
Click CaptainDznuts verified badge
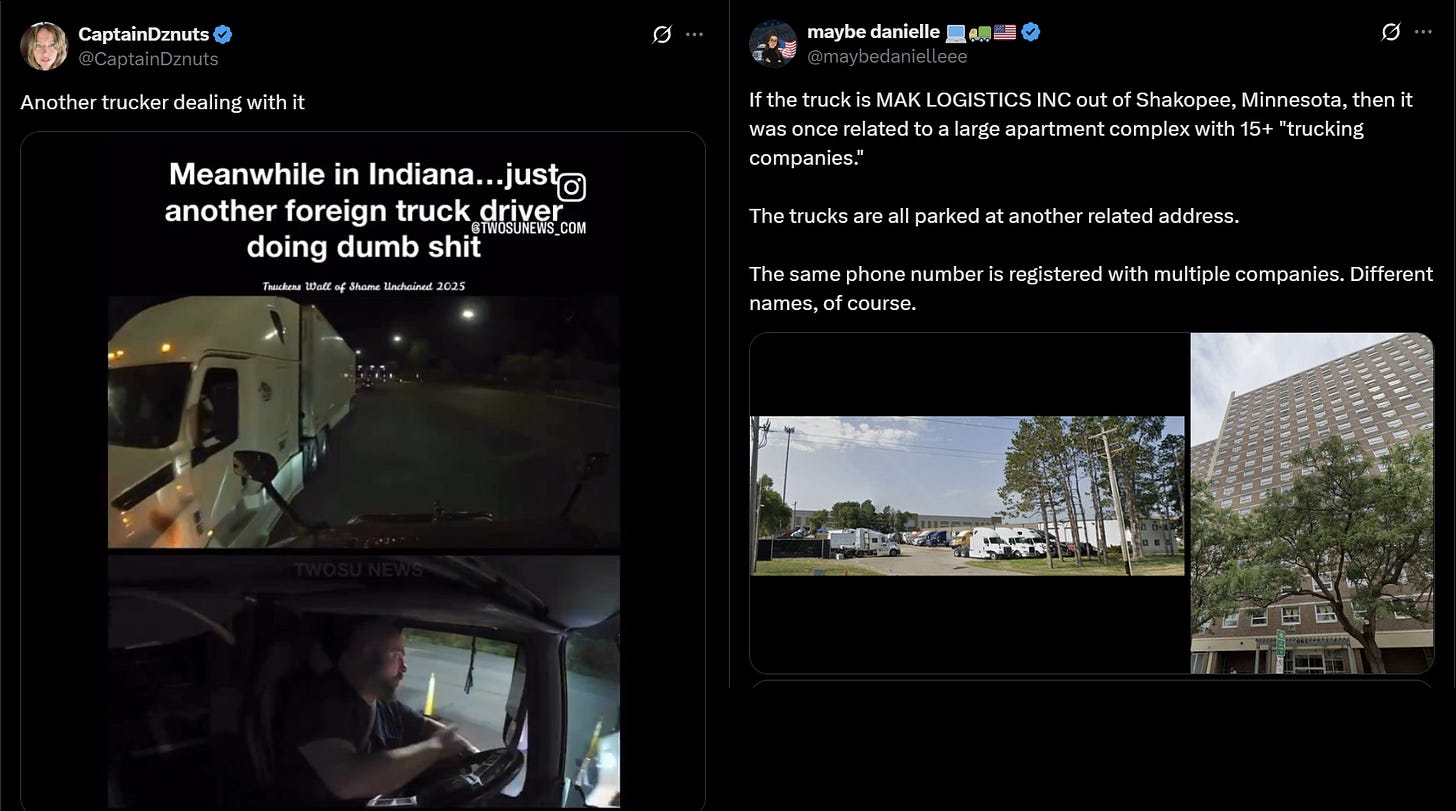pos(223,35)
